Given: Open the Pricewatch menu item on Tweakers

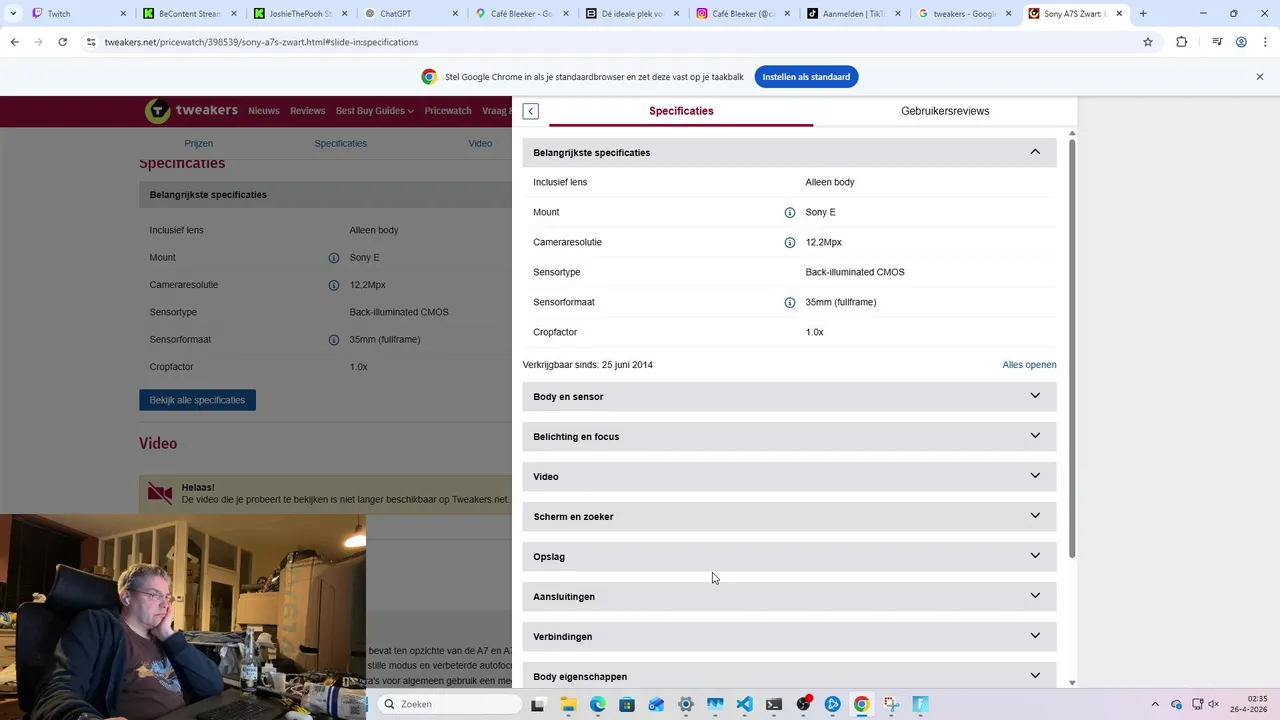Looking at the screenshot, I should 448,111.
